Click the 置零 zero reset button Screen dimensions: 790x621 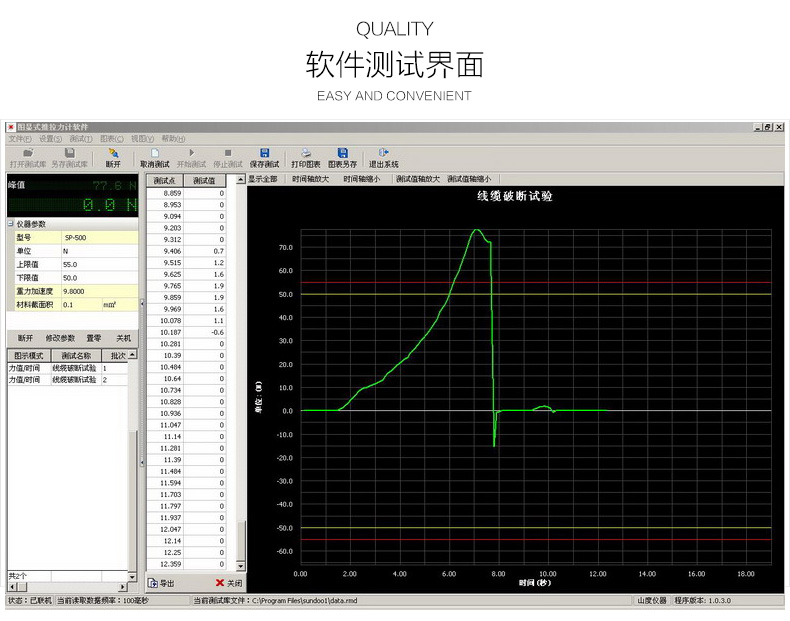pyautogui.click(x=93, y=338)
